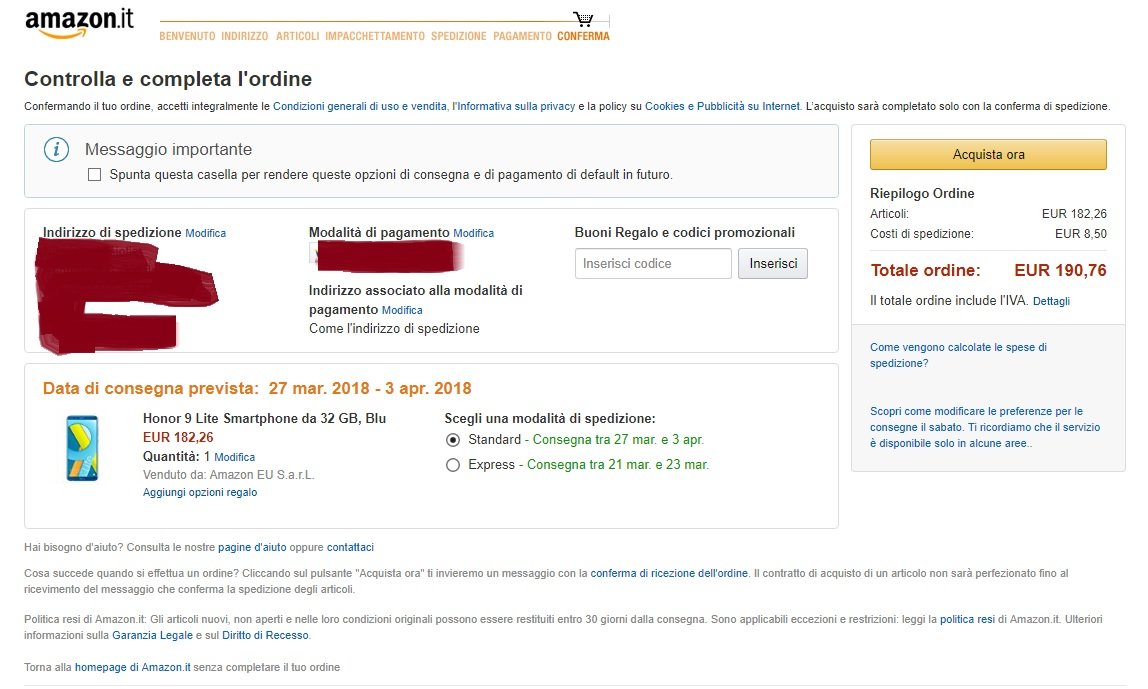Open IVA Dettagli link
The image size is (1148, 689).
pyautogui.click(x=1051, y=301)
